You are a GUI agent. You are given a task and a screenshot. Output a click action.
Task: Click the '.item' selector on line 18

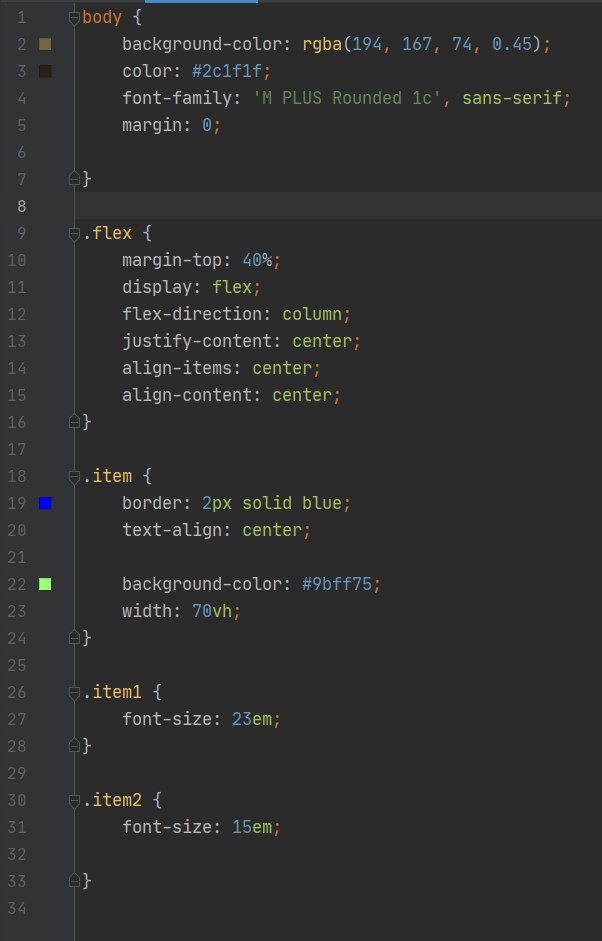click(x=107, y=476)
